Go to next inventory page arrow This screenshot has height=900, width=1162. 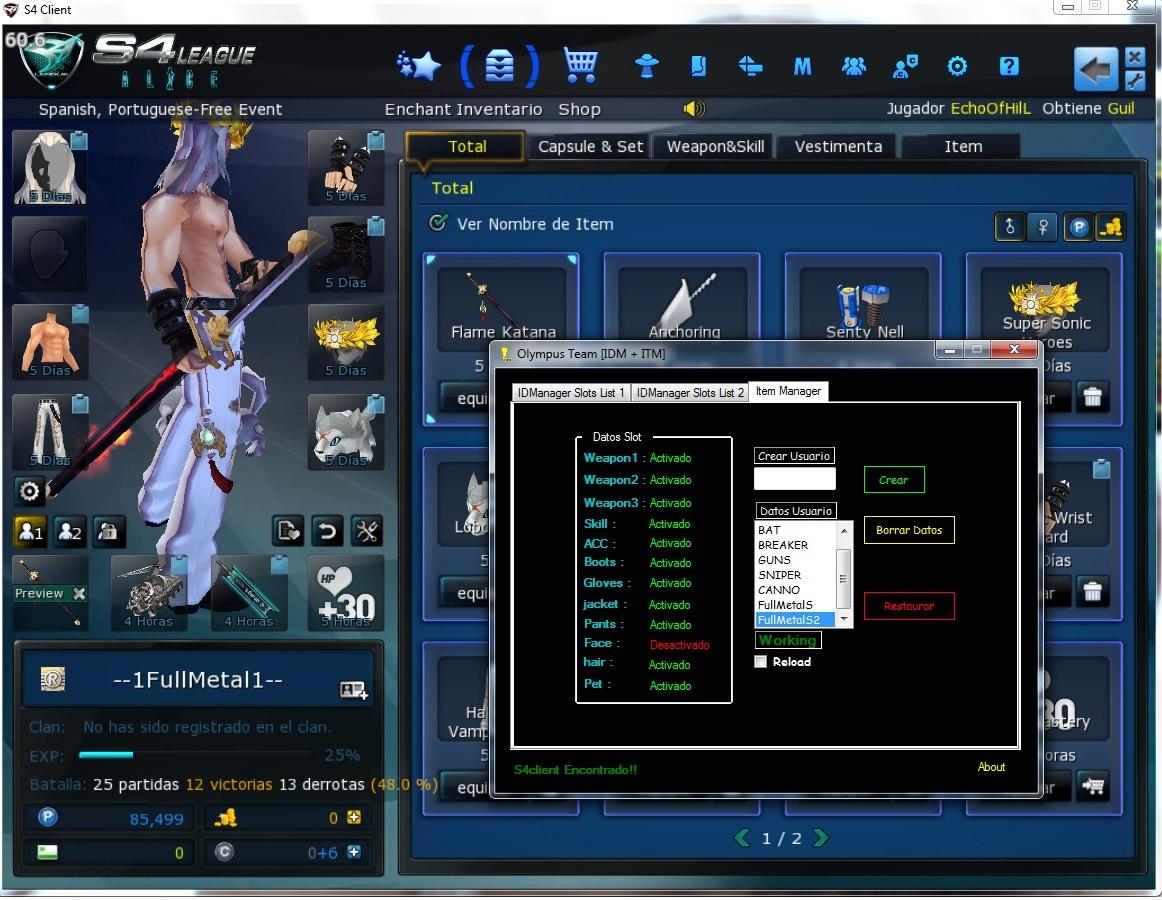[820, 838]
